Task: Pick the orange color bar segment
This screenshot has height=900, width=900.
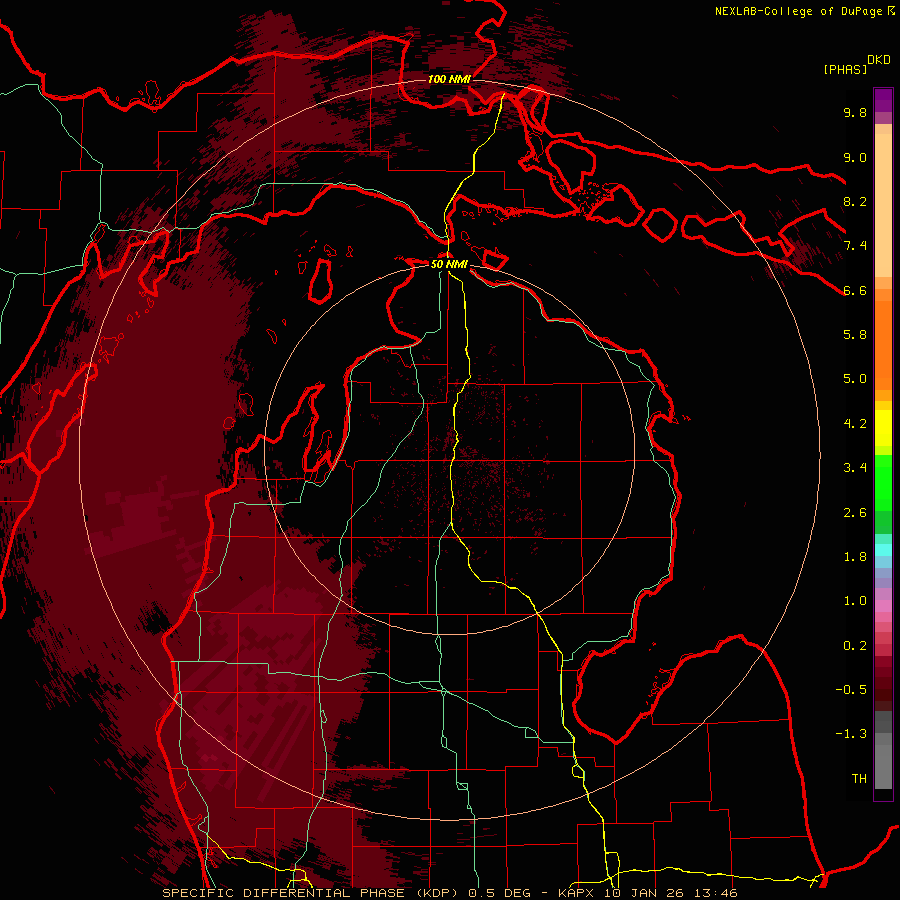Action: tap(883, 344)
